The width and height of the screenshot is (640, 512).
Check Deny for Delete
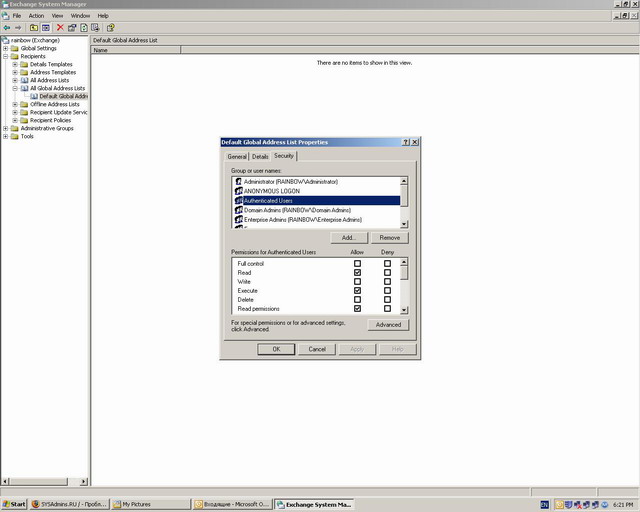[387, 299]
